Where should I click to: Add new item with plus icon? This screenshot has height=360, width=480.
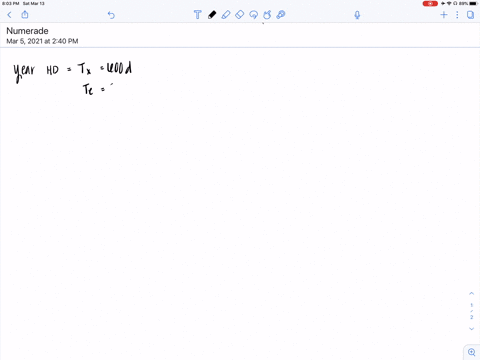click(444, 15)
